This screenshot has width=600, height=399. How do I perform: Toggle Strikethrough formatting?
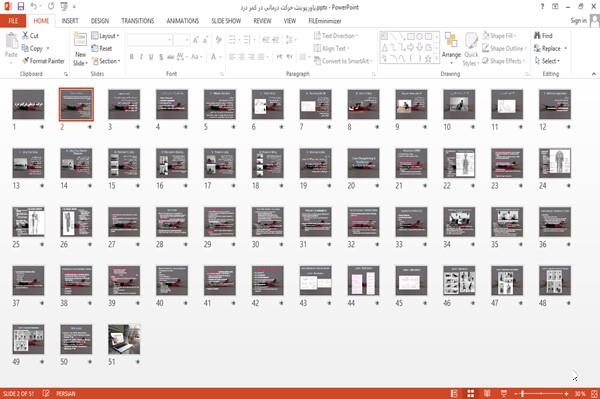[x=171, y=57]
